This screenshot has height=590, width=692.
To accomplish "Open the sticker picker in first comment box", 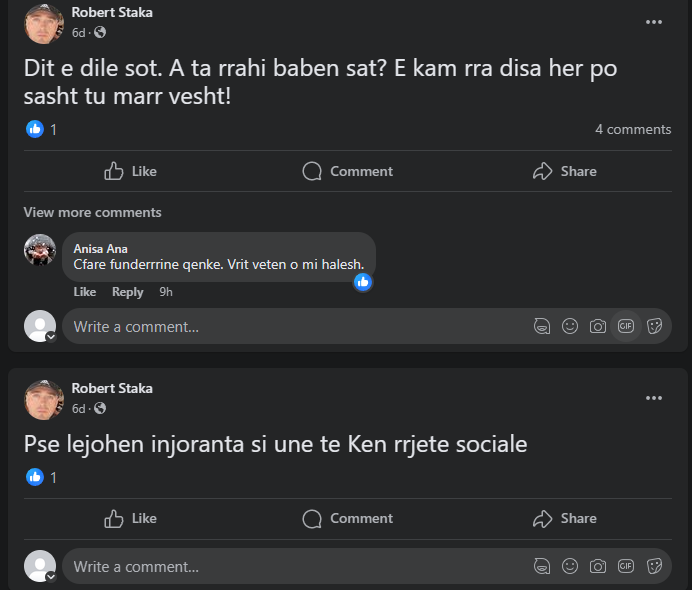I will pyautogui.click(x=655, y=326).
